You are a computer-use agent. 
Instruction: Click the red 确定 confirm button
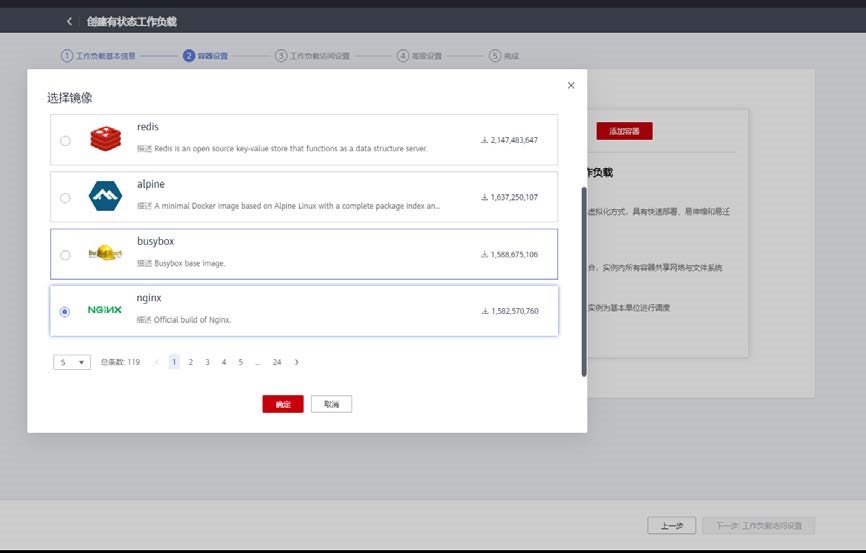(283, 404)
